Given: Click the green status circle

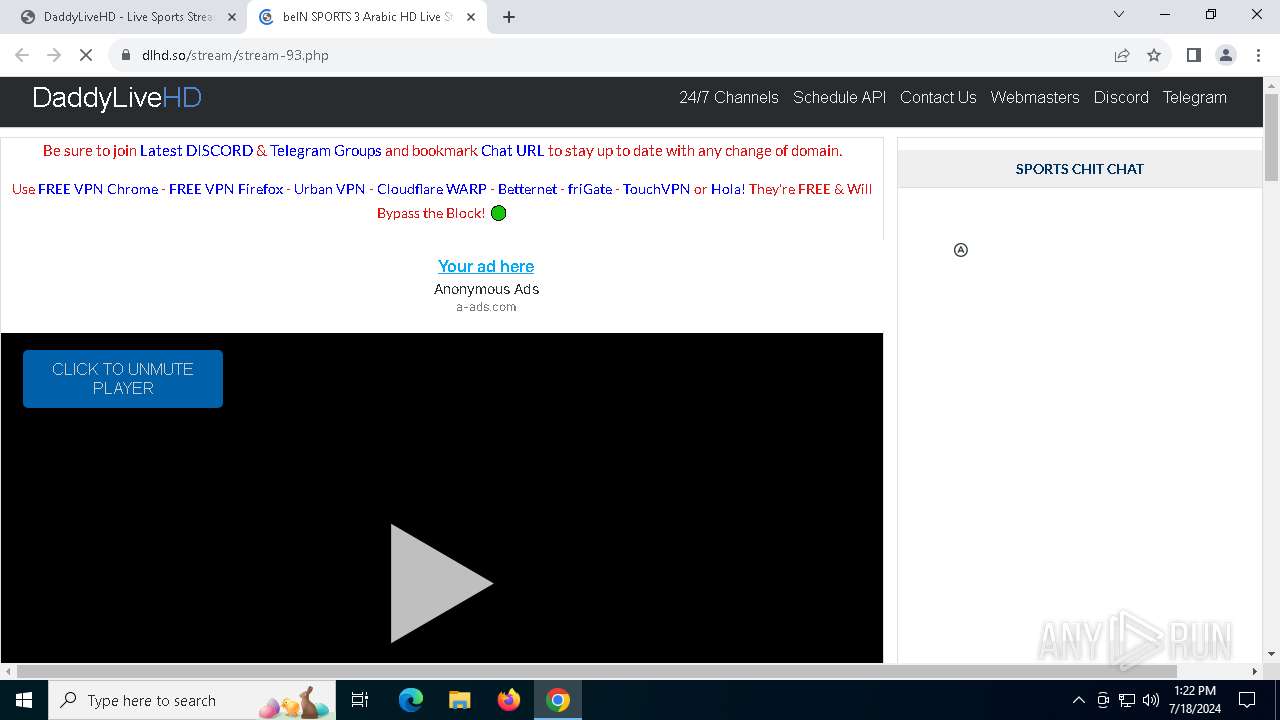Looking at the screenshot, I should (x=499, y=213).
